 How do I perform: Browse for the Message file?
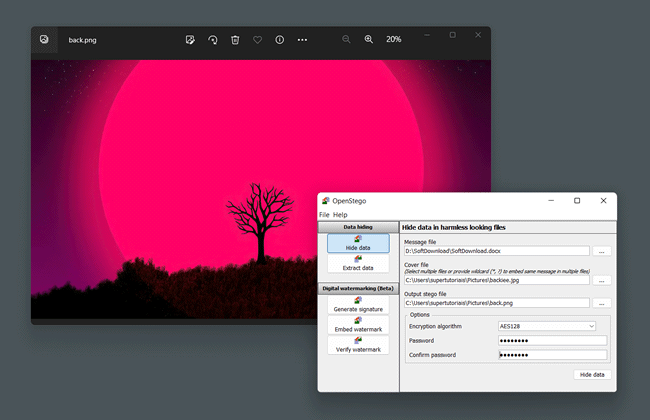(601, 251)
